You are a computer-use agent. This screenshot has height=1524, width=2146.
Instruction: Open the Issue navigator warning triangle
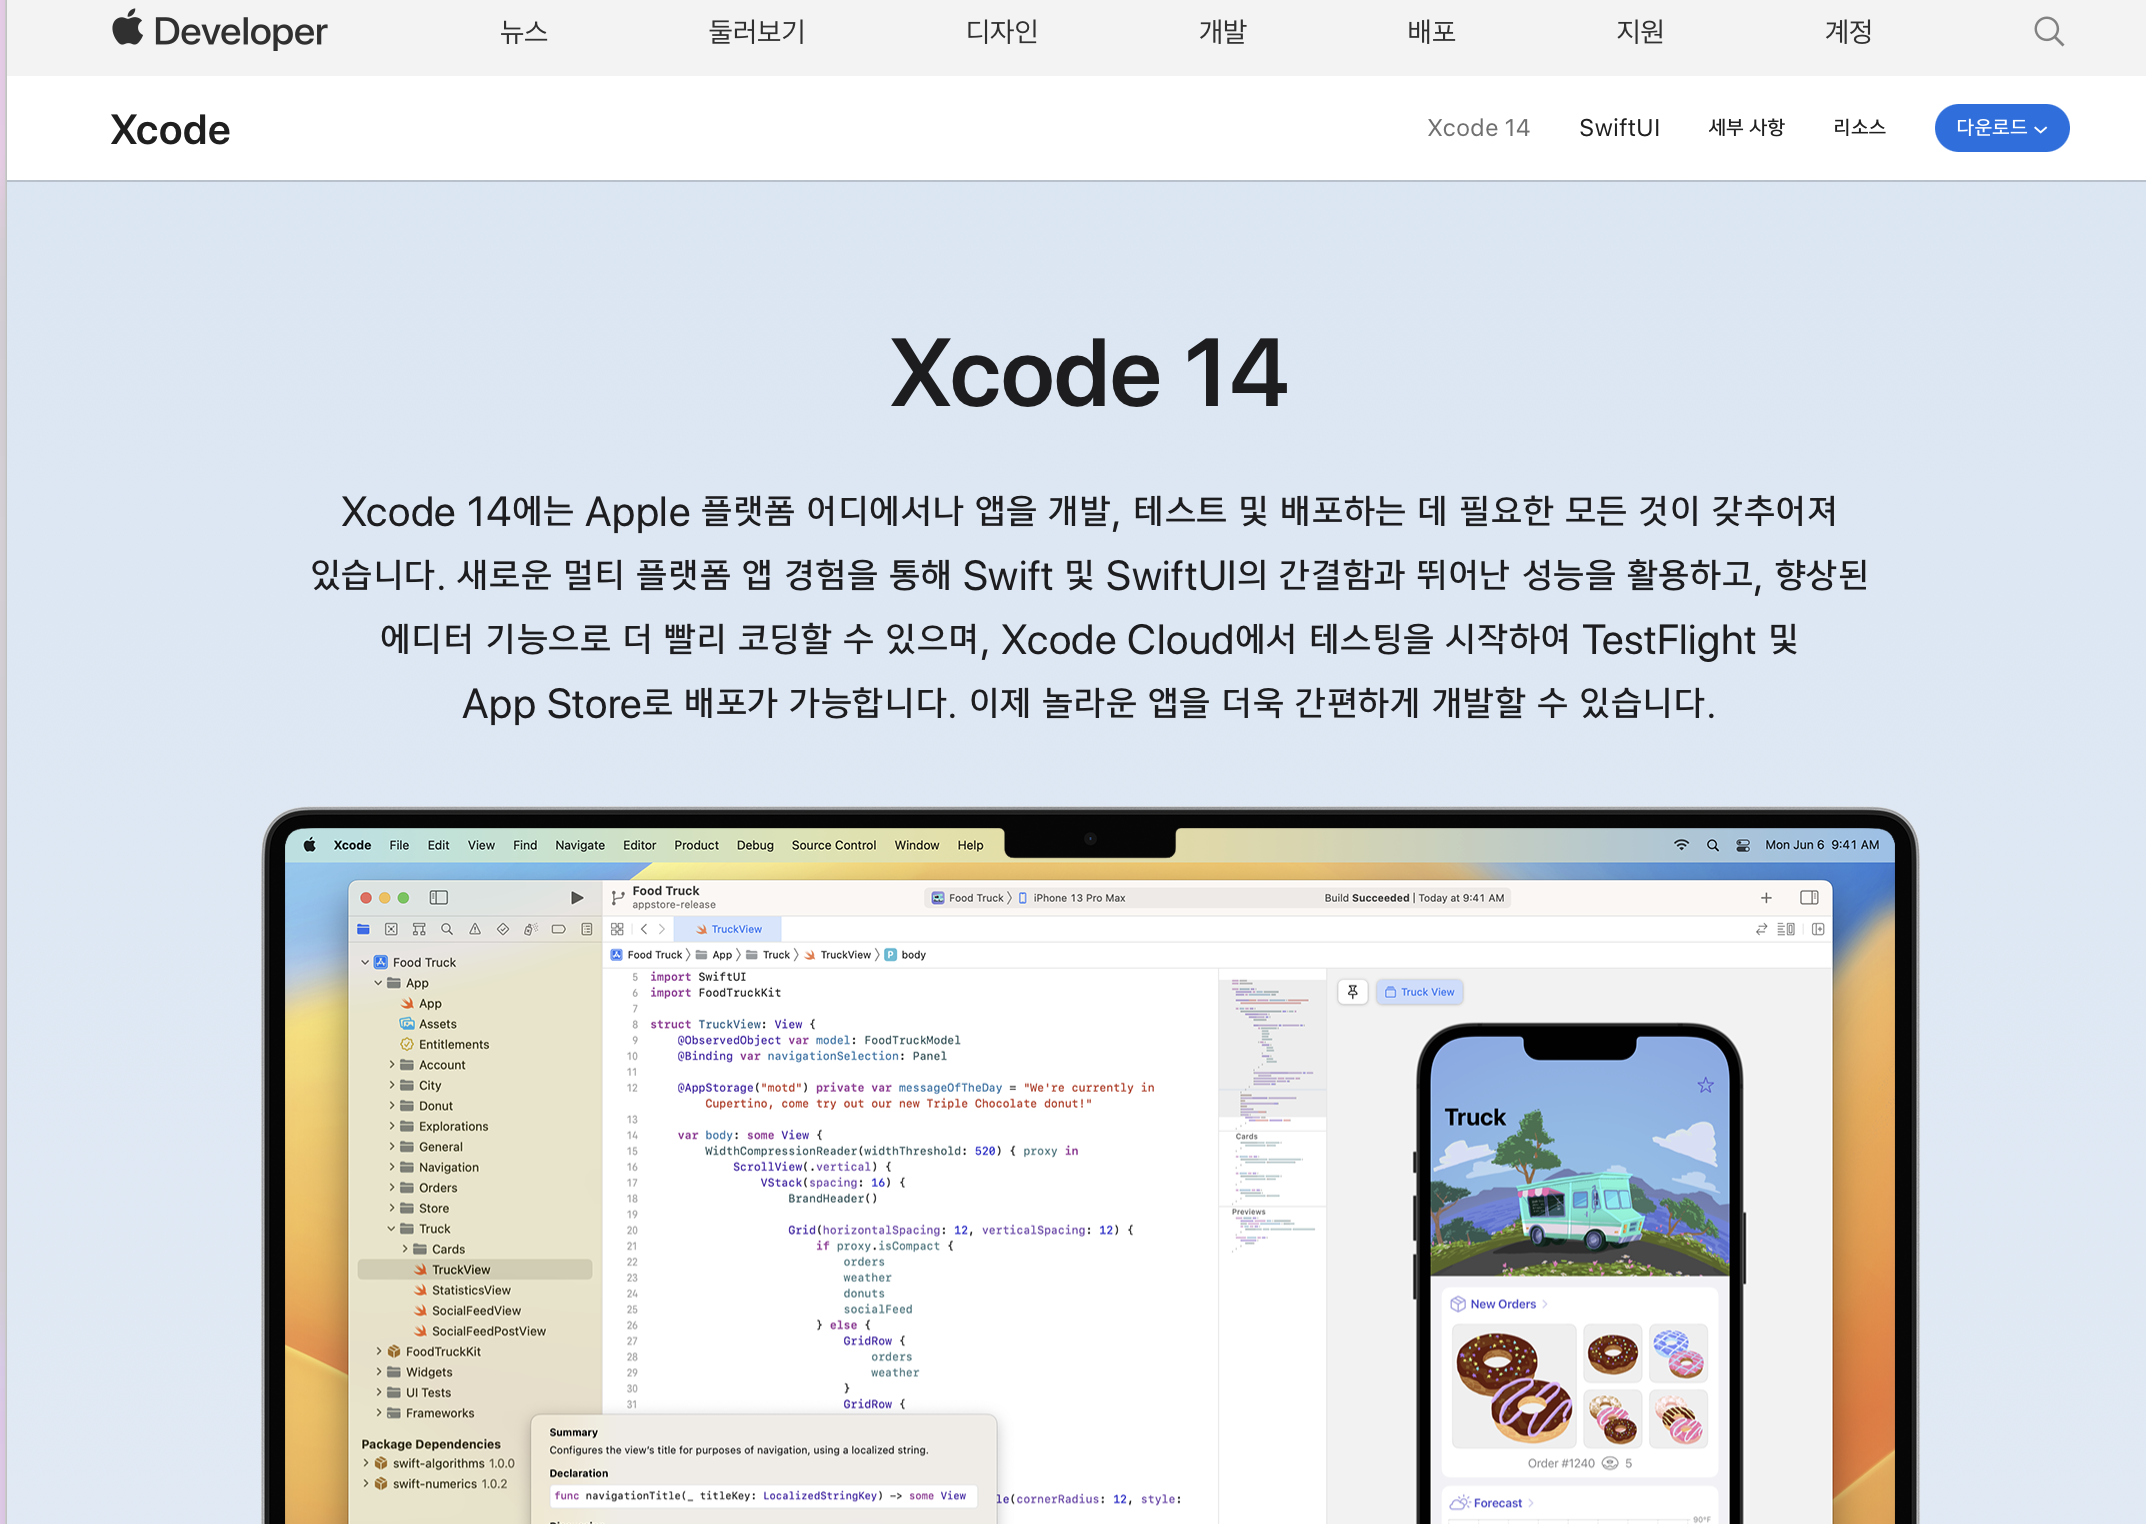click(475, 929)
